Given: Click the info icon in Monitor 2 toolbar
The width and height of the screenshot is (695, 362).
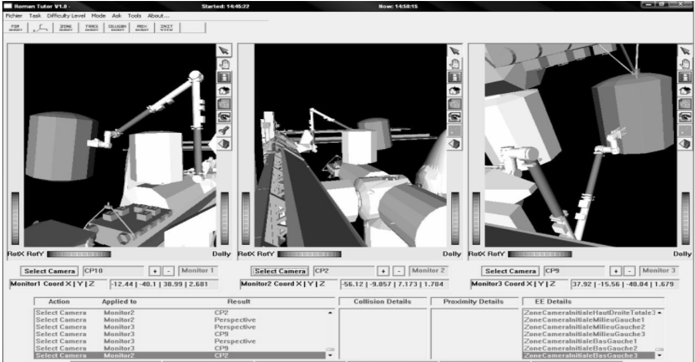Looking at the screenshot, I should click(x=454, y=77).
